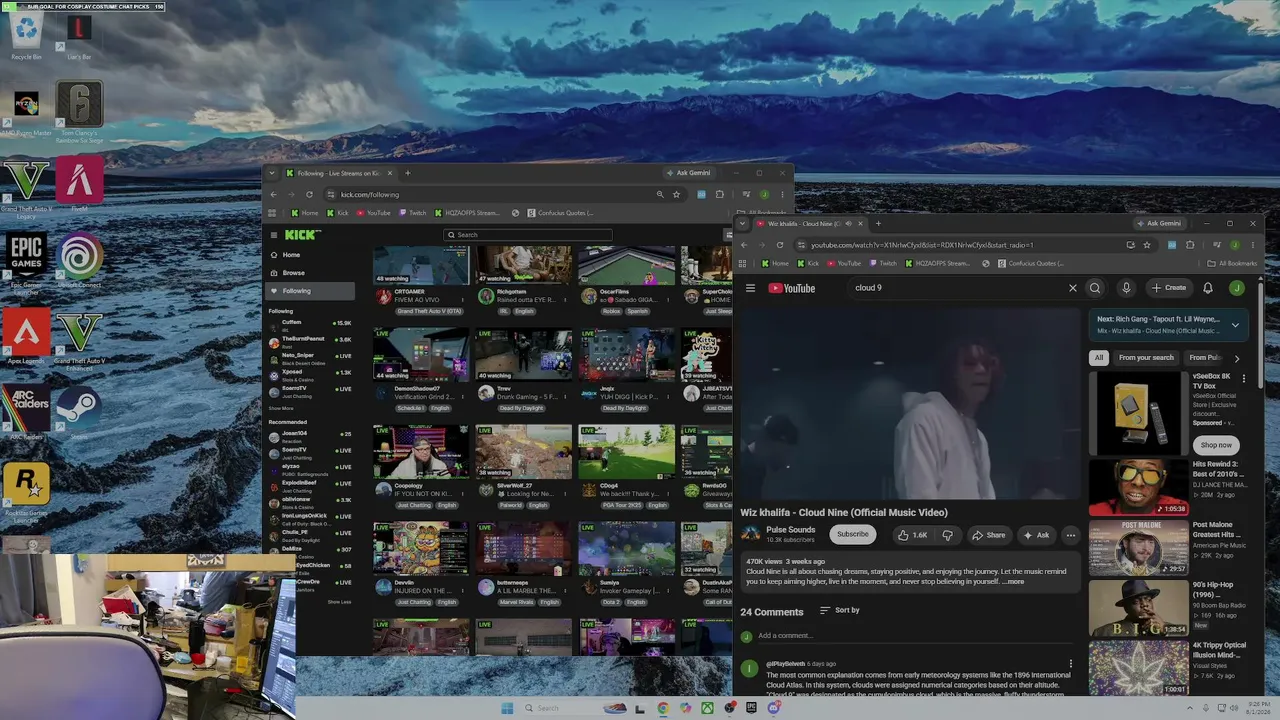This screenshot has height=720, width=1280.
Task: Run the YouTube search with magnifier button
Action: (1095, 288)
